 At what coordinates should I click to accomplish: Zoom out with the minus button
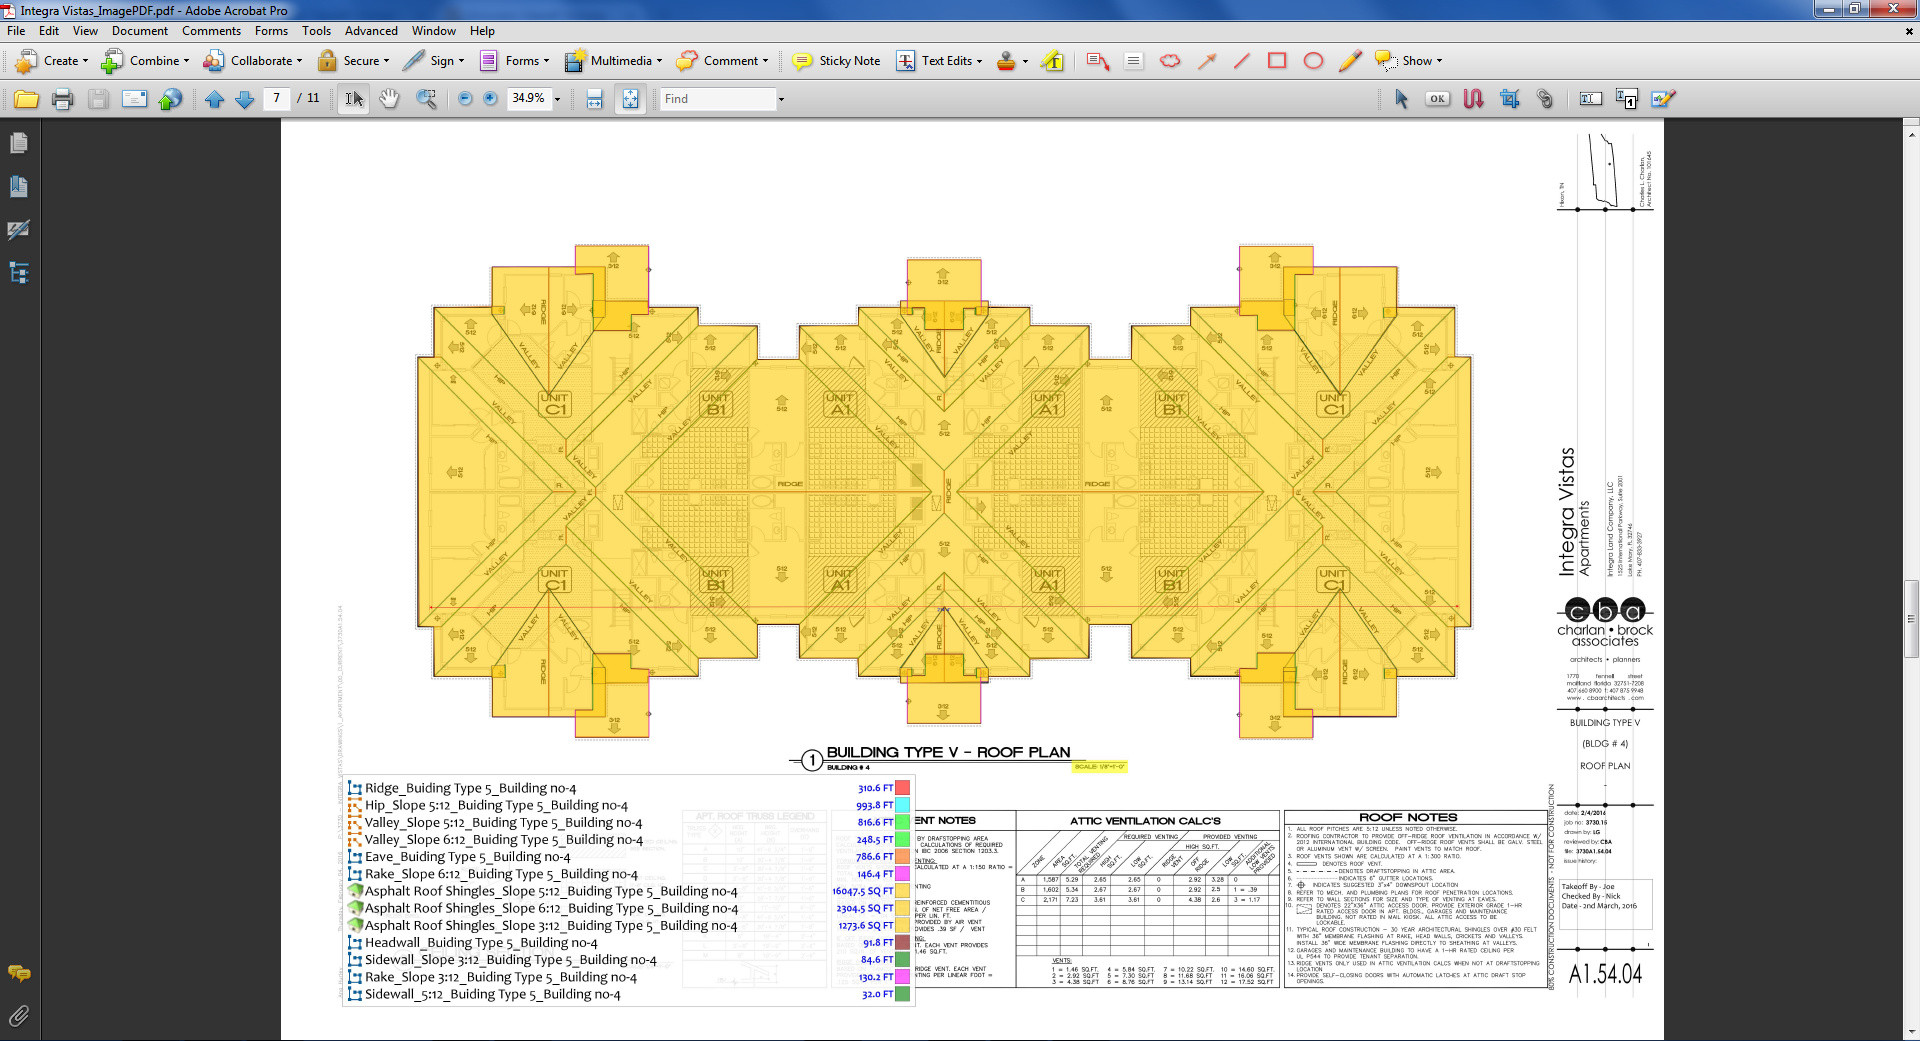point(465,99)
